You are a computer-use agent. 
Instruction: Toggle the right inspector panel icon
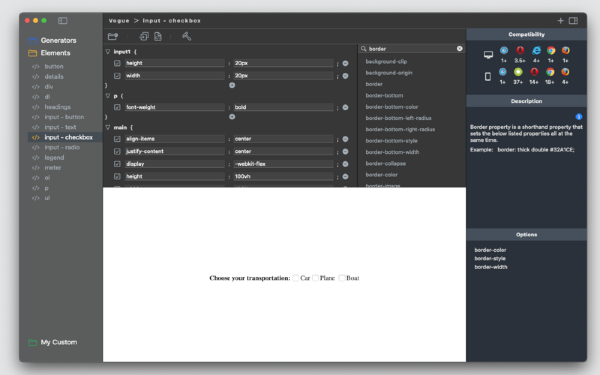pyautogui.click(x=573, y=21)
